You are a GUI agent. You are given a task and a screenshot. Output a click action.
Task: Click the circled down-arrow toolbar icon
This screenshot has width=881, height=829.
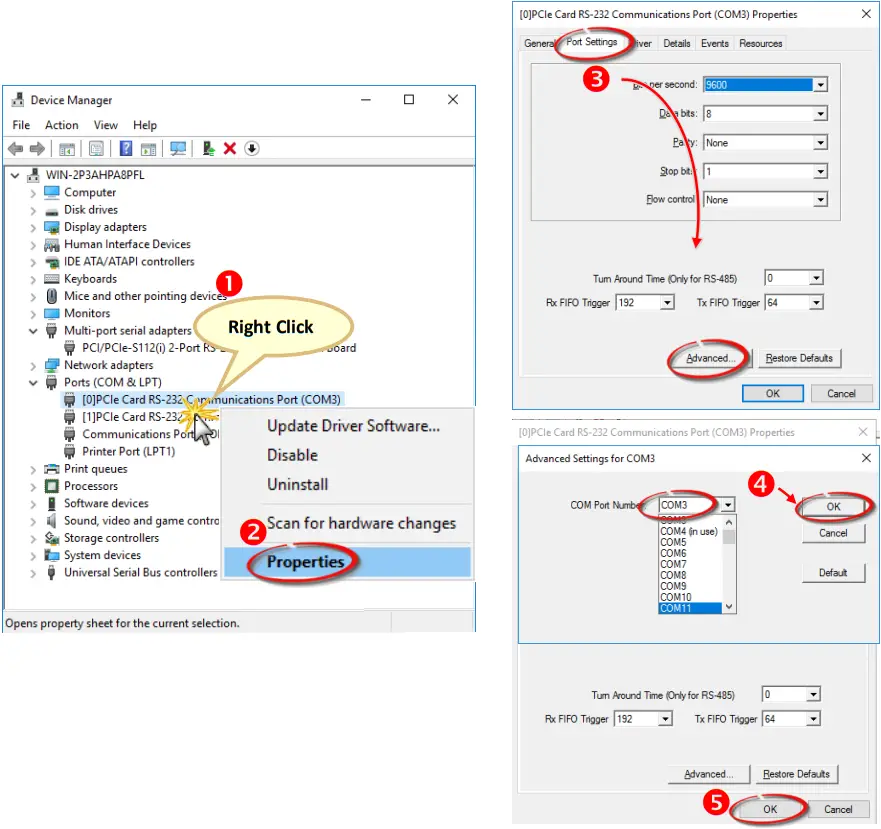pyautogui.click(x=252, y=148)
